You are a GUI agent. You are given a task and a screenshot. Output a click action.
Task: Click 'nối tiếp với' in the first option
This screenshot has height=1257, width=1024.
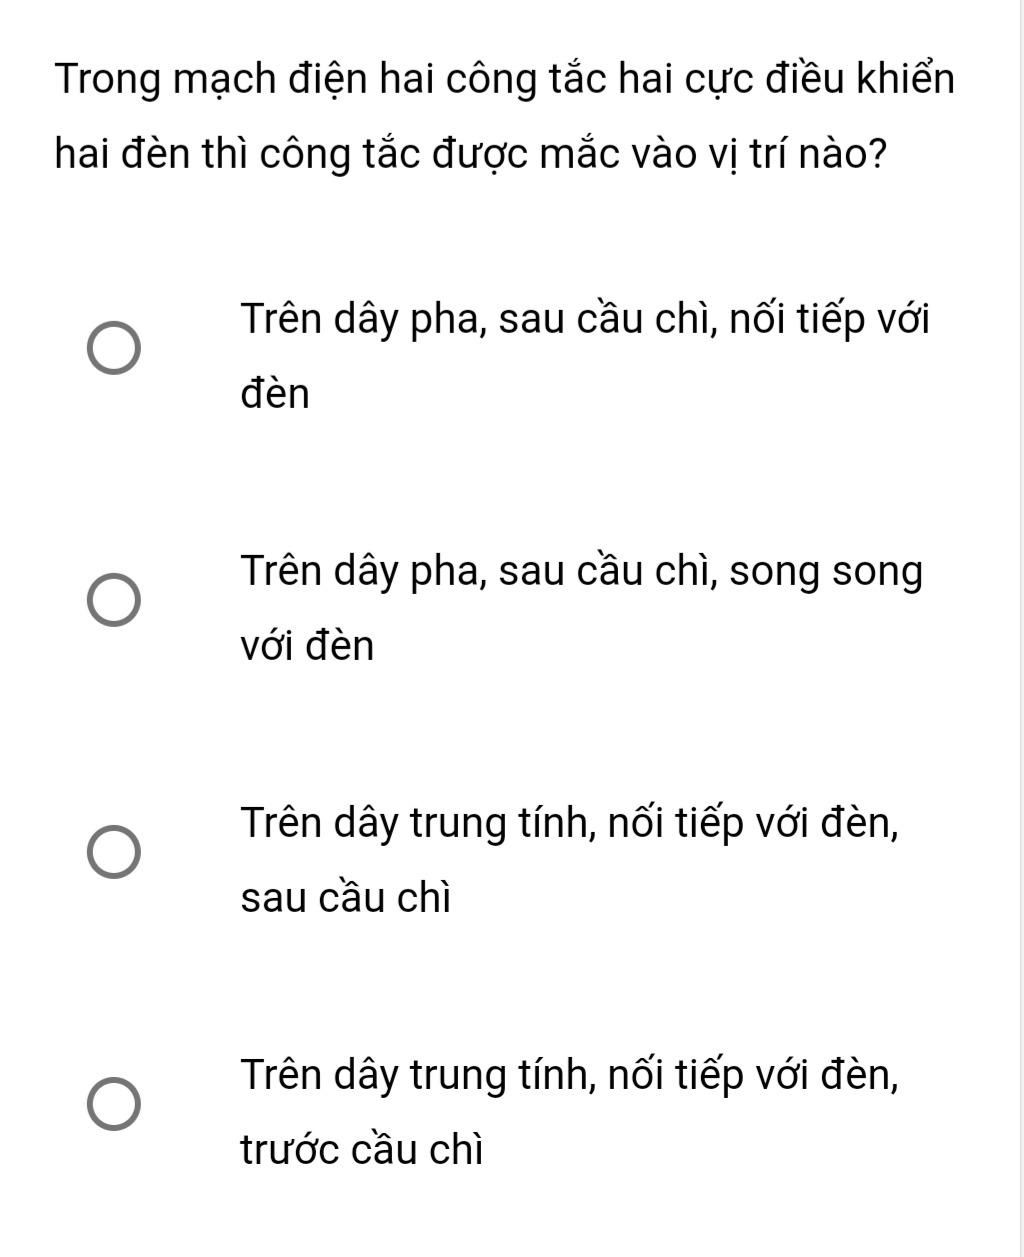tap(829, 321)
